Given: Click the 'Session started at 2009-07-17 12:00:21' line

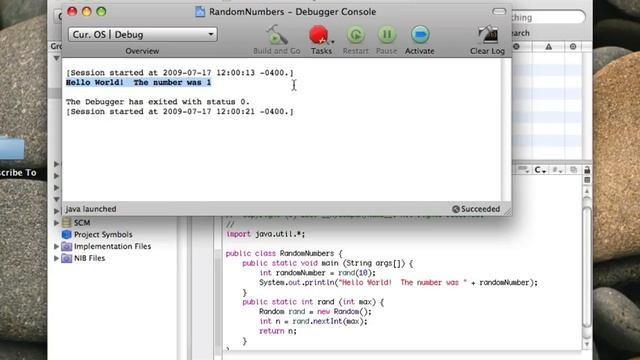Looking at the screenshot, I should [180, 111].
